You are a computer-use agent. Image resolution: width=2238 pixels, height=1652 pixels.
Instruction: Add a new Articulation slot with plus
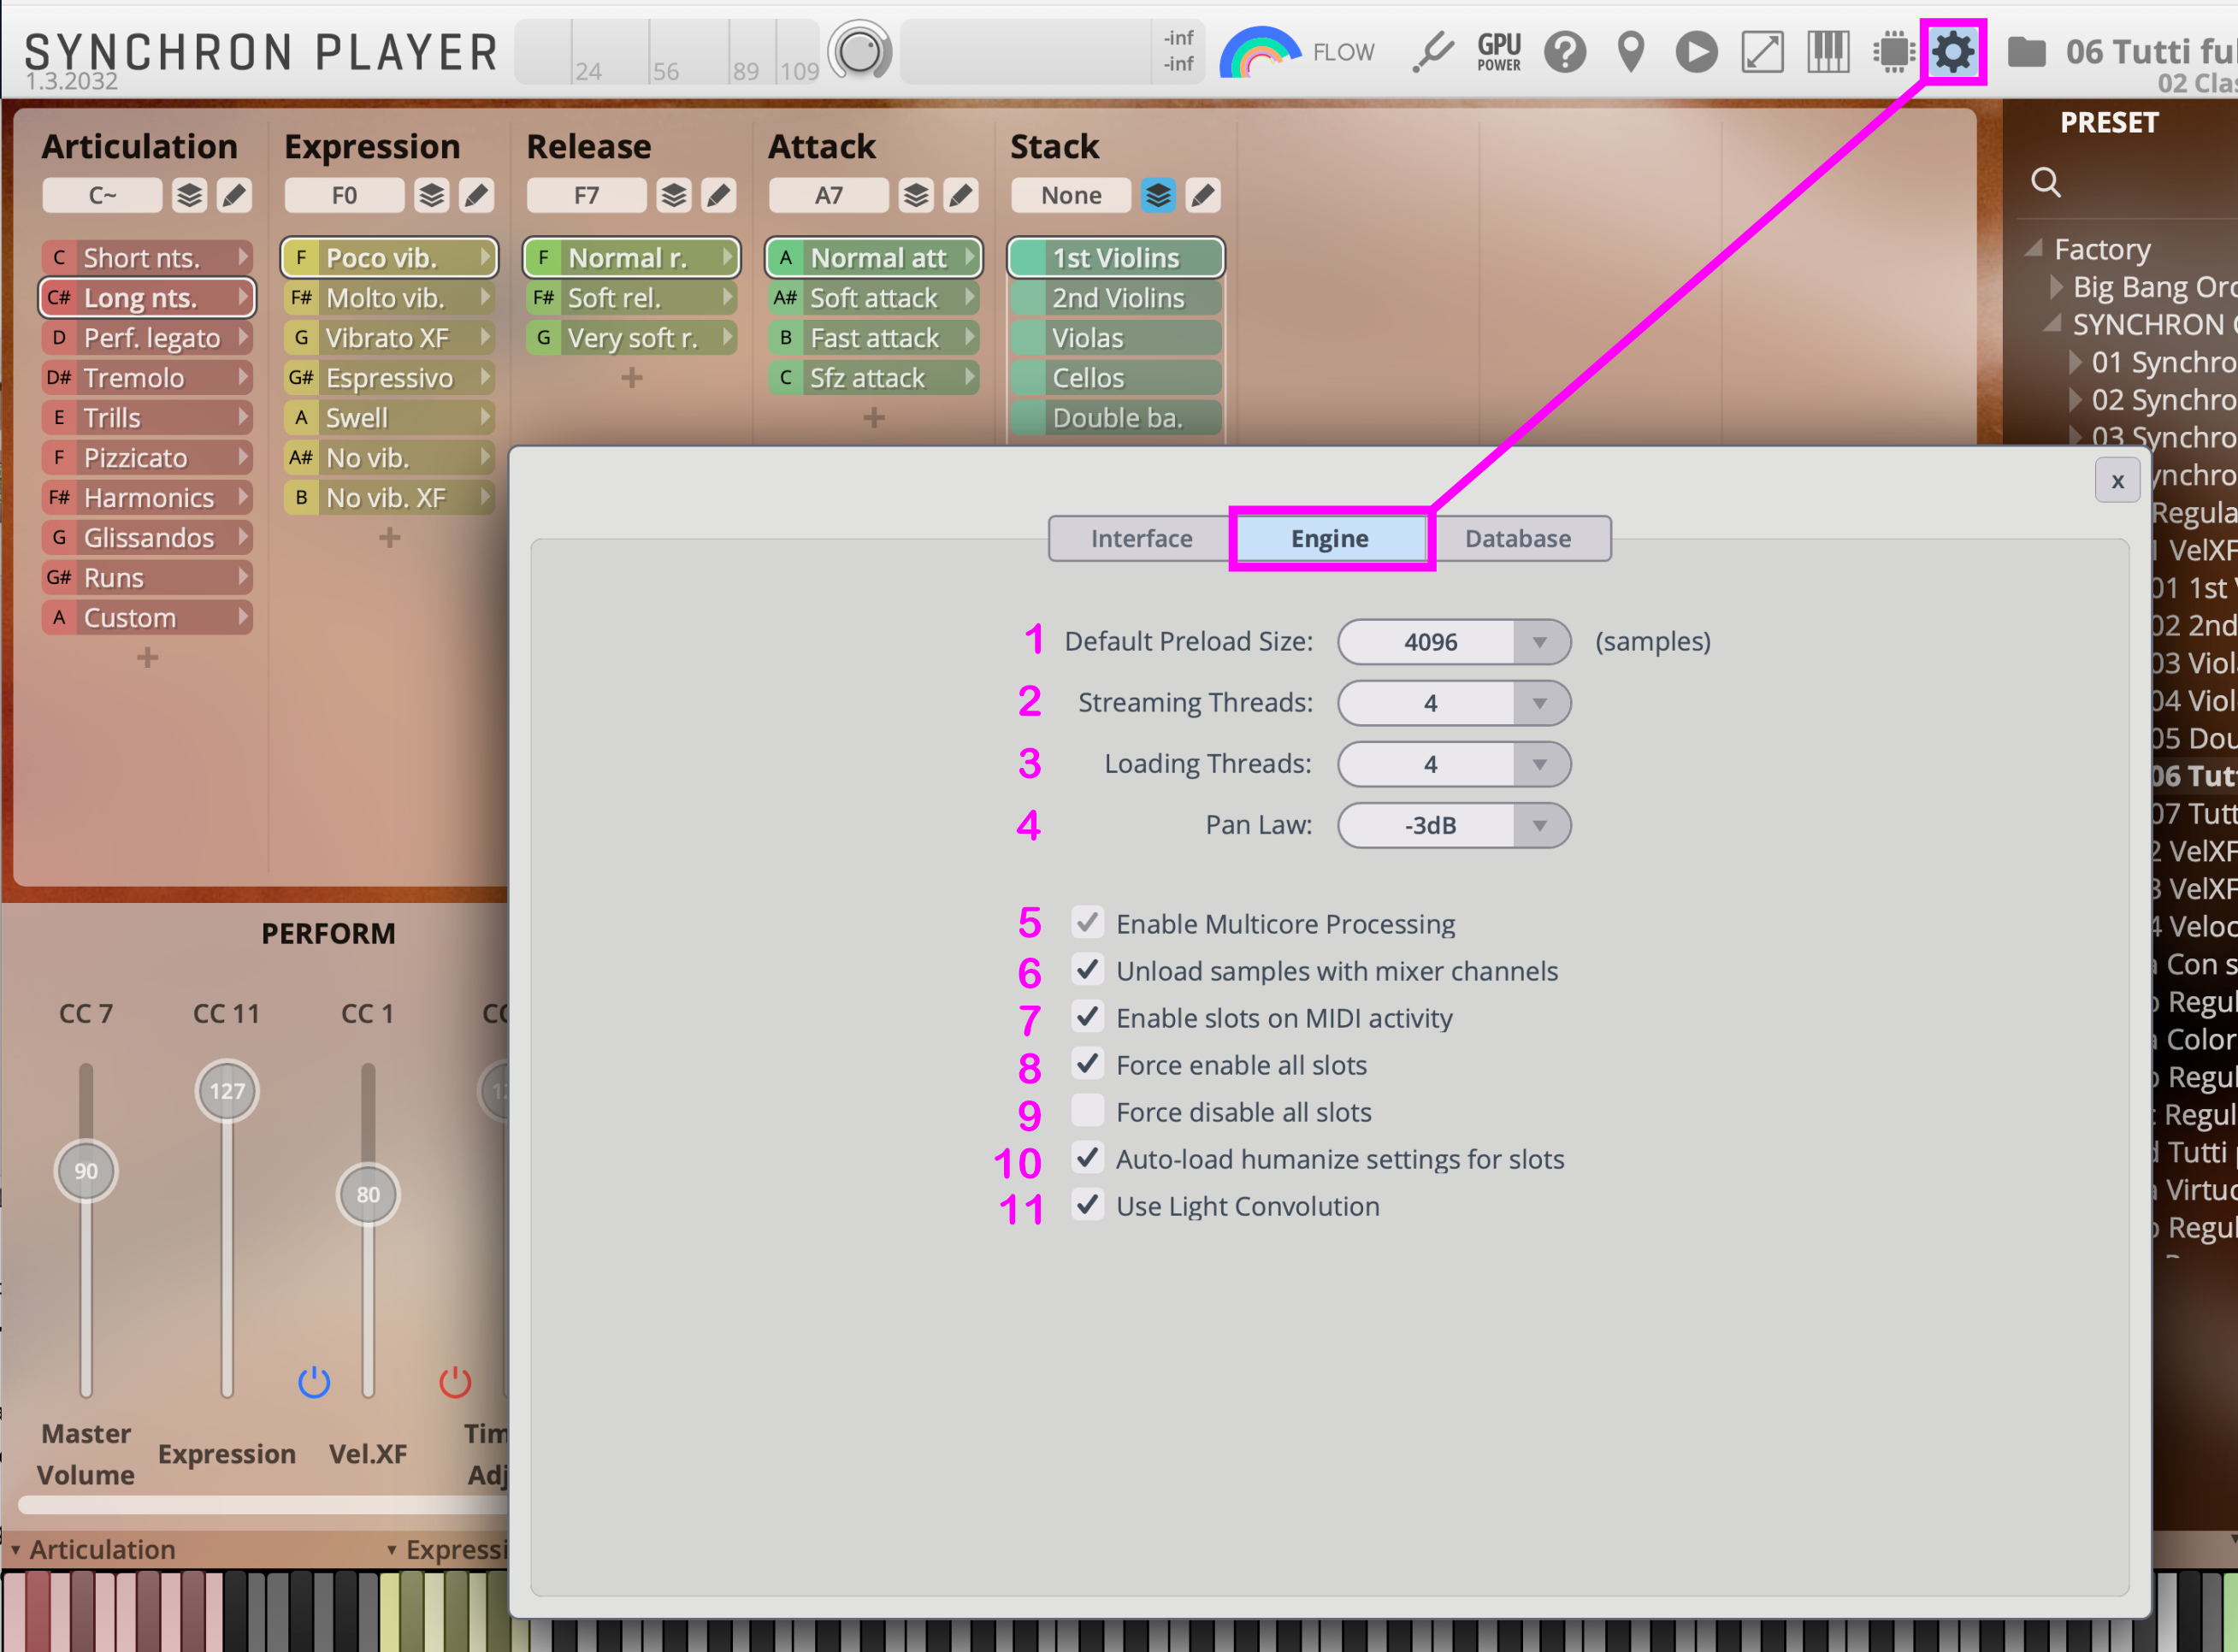147,658
